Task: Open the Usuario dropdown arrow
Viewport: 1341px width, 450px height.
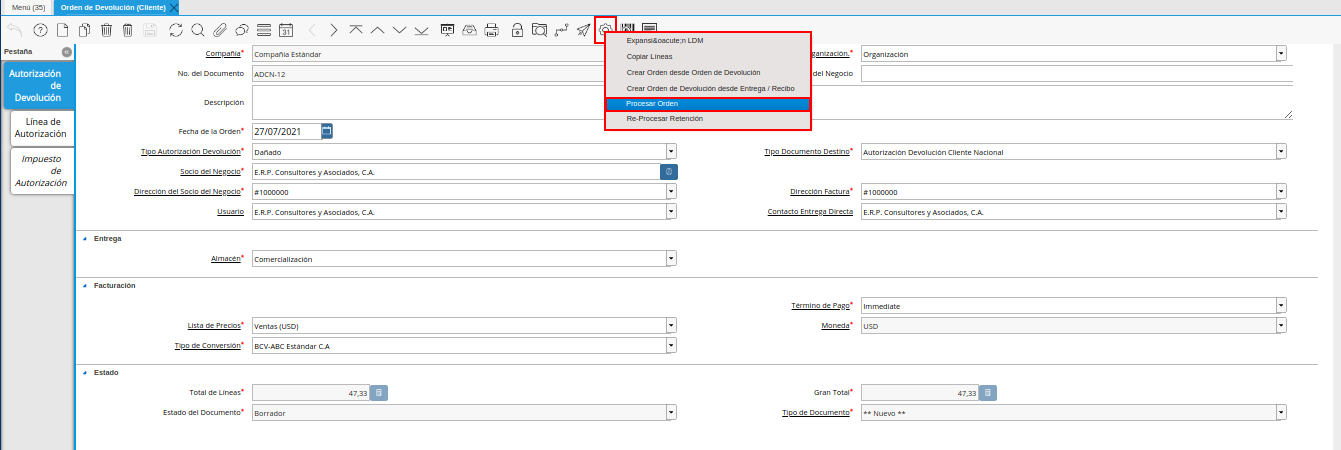Action: 671,212
